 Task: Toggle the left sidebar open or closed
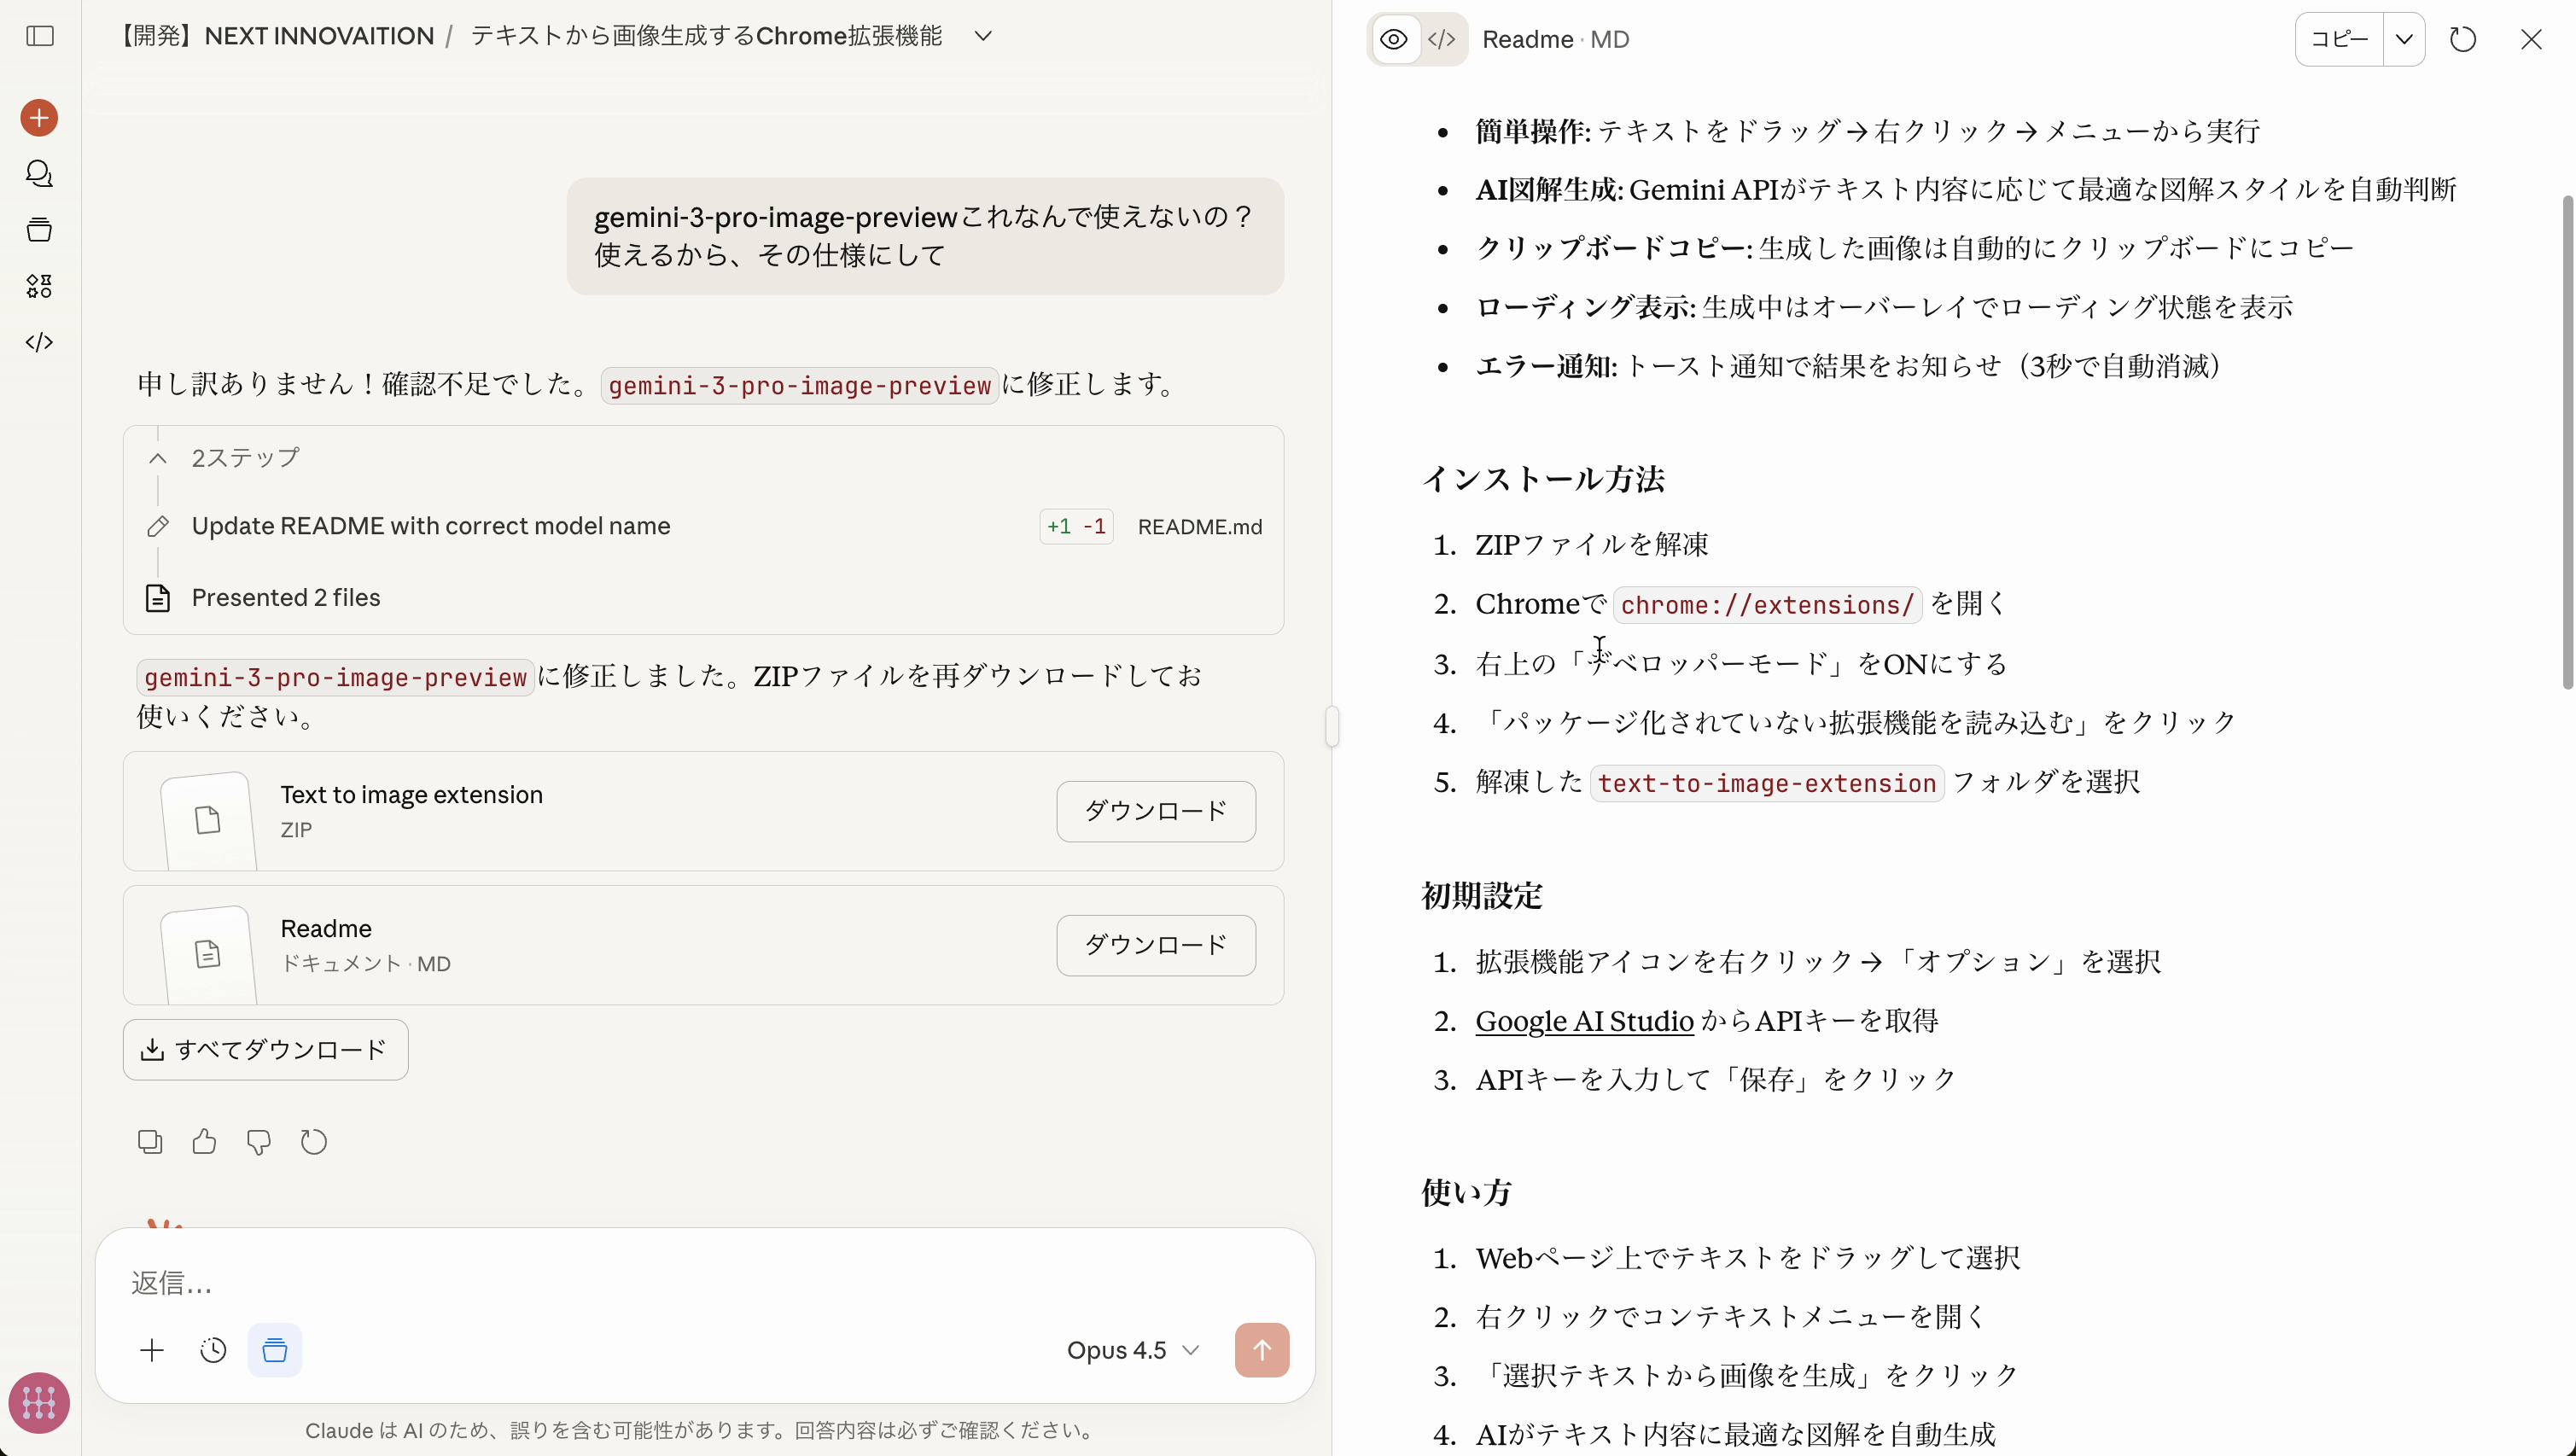tap(39, 37)
